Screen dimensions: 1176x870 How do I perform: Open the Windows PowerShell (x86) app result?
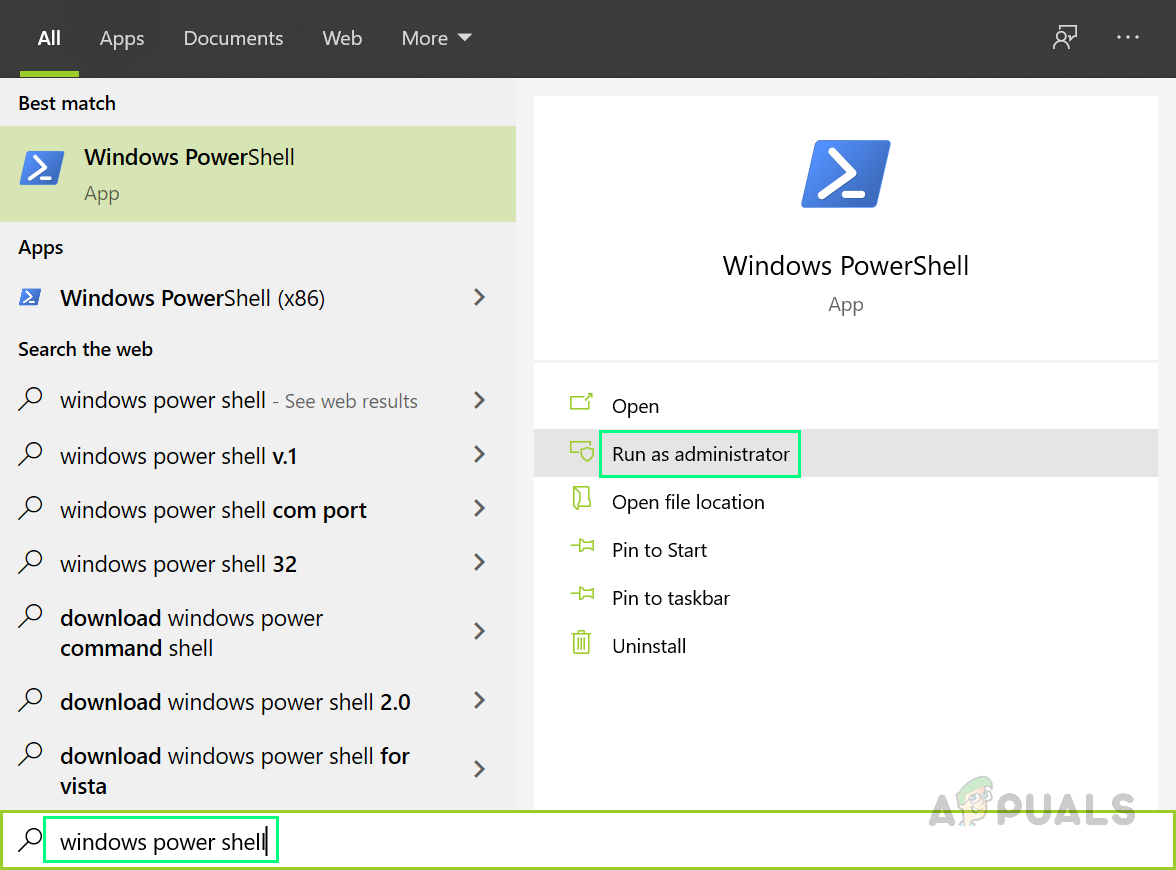pyautogui.click(x=258, y=298)
